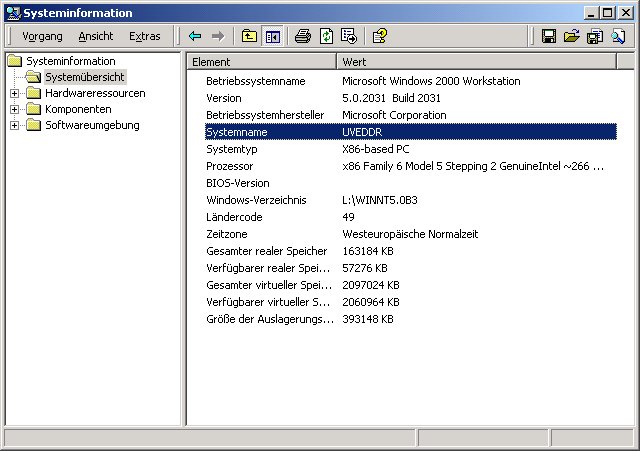640x451 pixels.
Task: Open the Vorgang menu
Action: click(x=42, y=36)
